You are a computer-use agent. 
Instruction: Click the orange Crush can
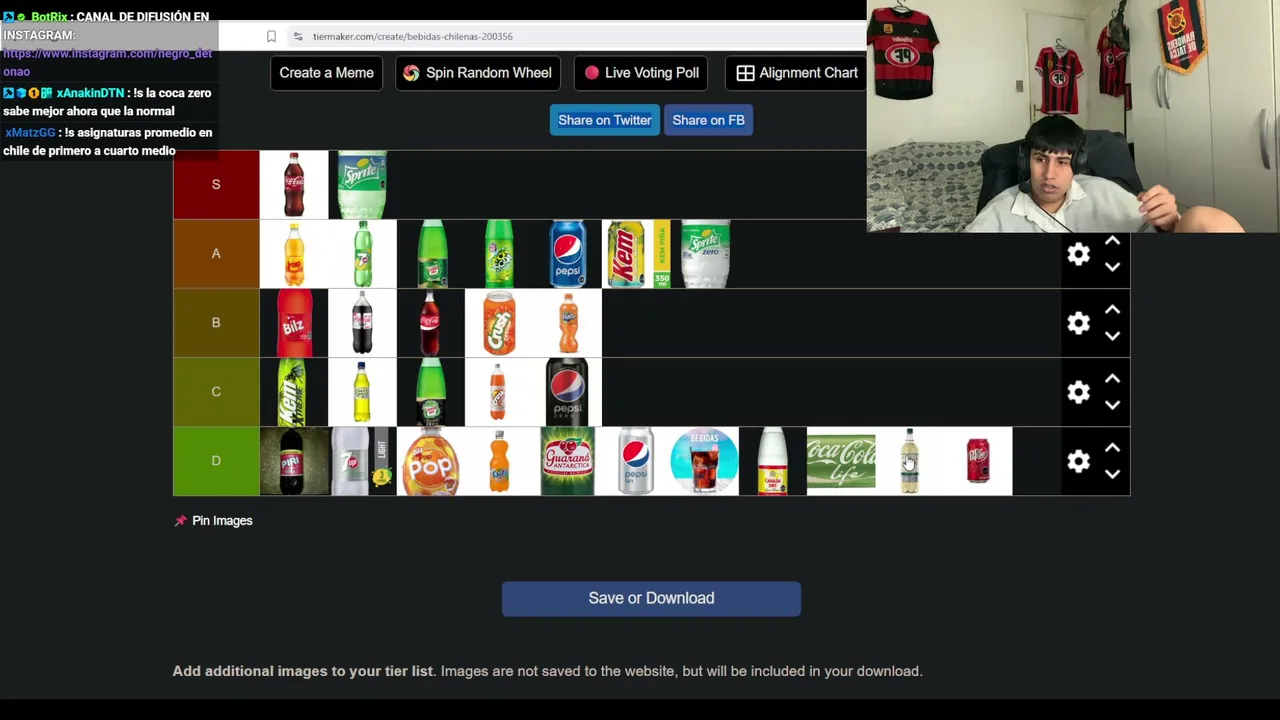(499, 323)
